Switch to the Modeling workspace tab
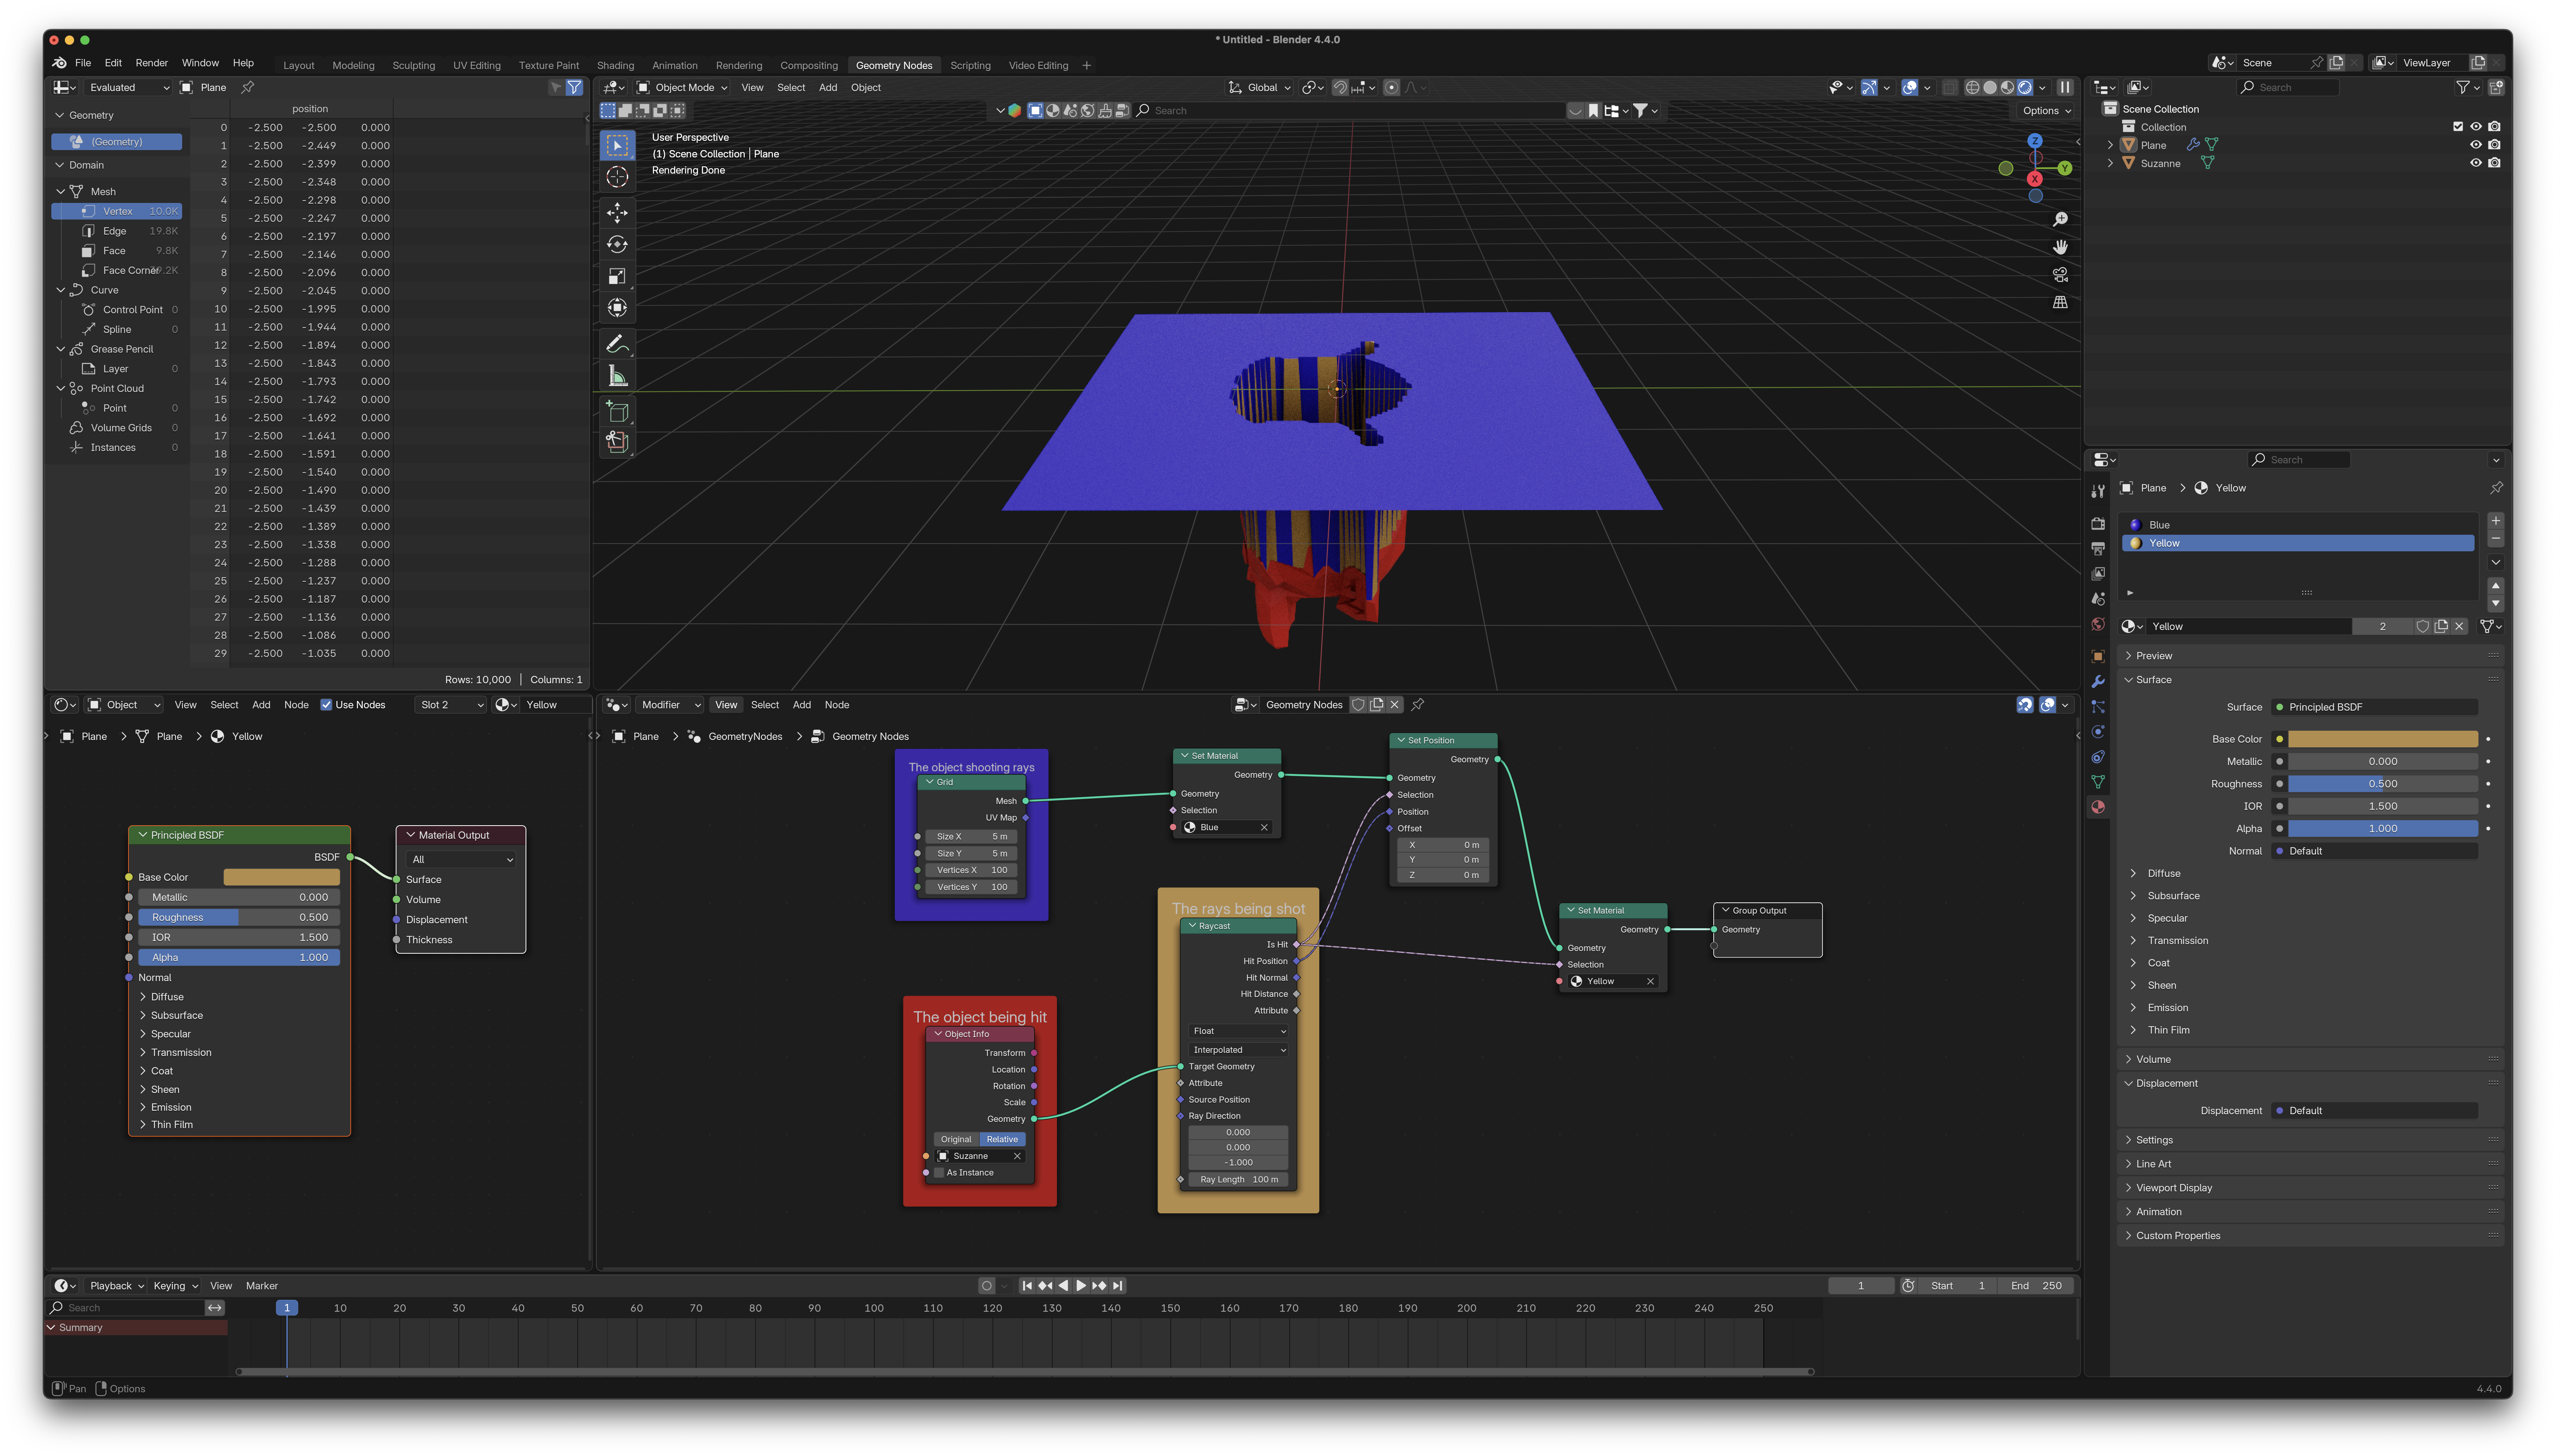The width and height of the screenshot is (2556, 1456). pos(353,66)
